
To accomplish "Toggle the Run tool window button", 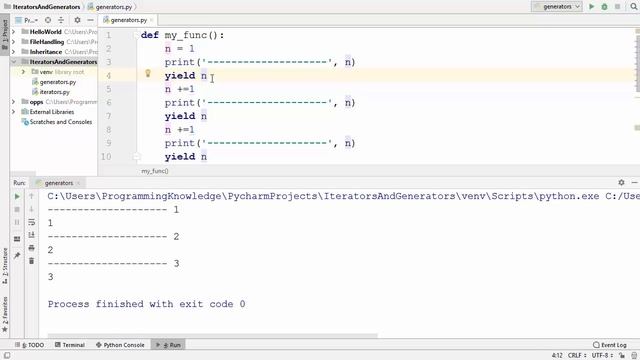I will pyautogui.click(x=168, y=345).
